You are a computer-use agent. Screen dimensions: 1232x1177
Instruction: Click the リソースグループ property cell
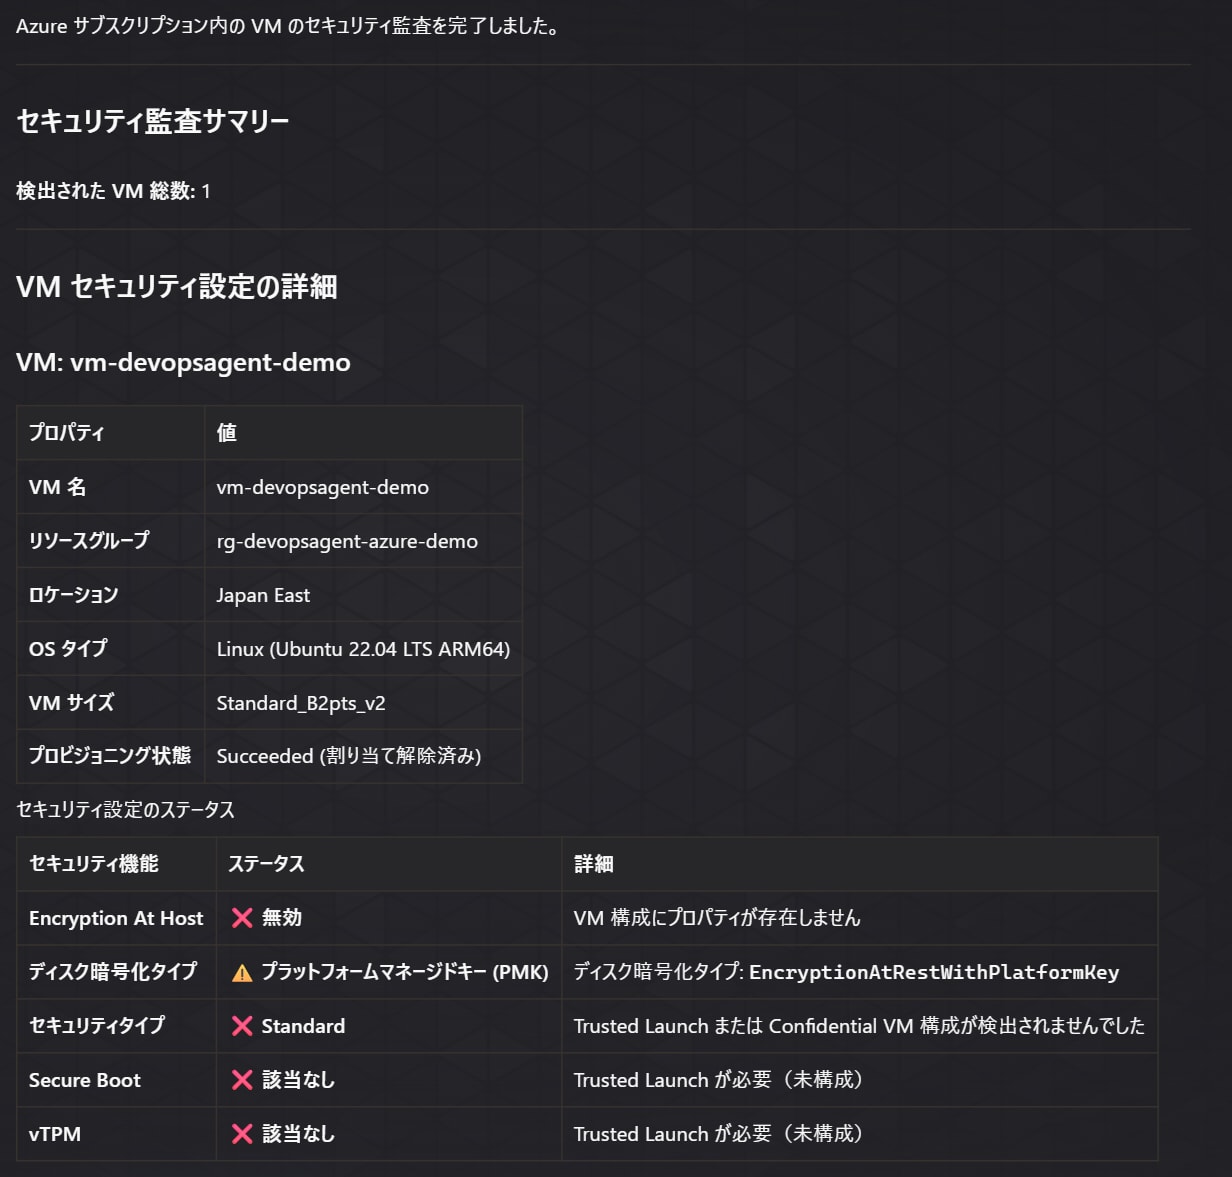[x=111, y=541]
